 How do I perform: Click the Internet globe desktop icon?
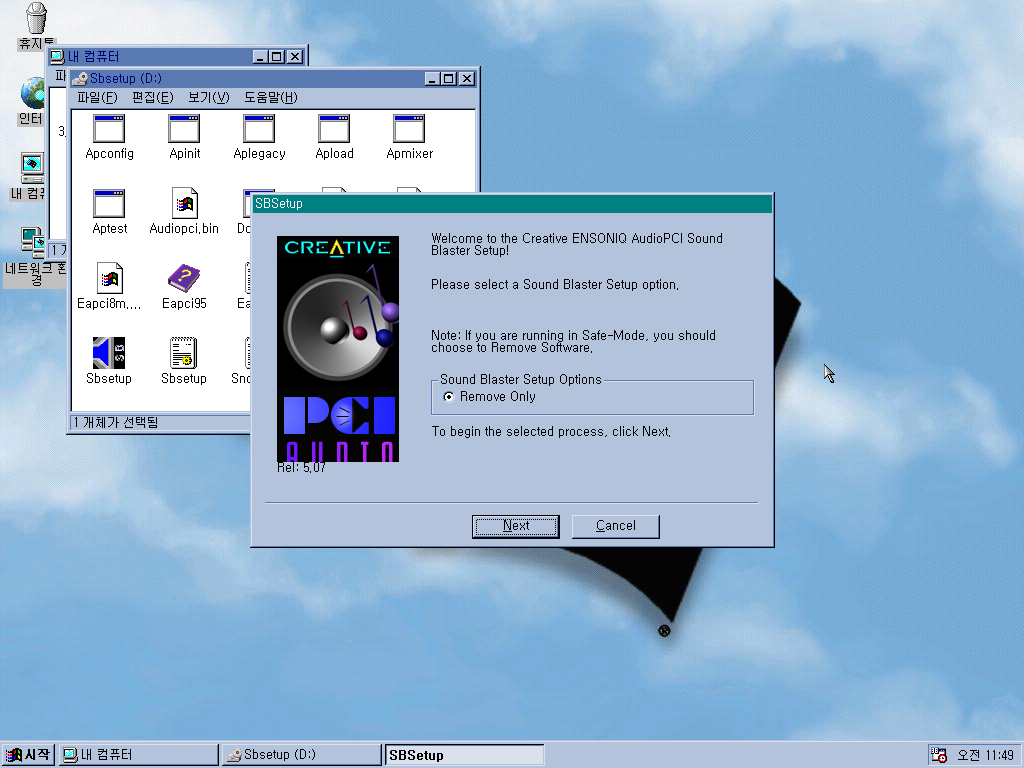pyautogui.click(x=31, y=93)
